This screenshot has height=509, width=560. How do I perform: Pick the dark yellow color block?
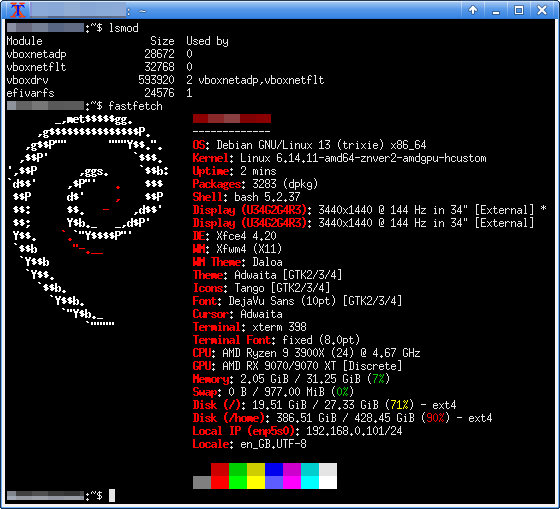pyautogui.click(x=256, y=469)
